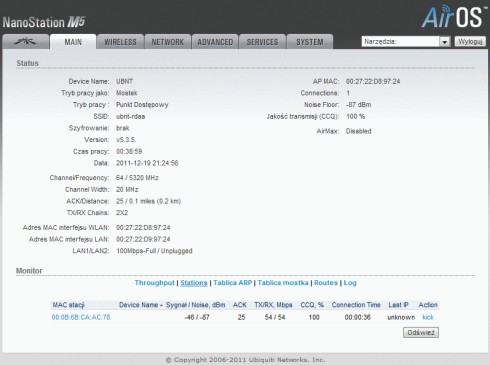Click the Czas pracy value 00:38:59
The image size is (490, 365).
click(x=129, y=151)
